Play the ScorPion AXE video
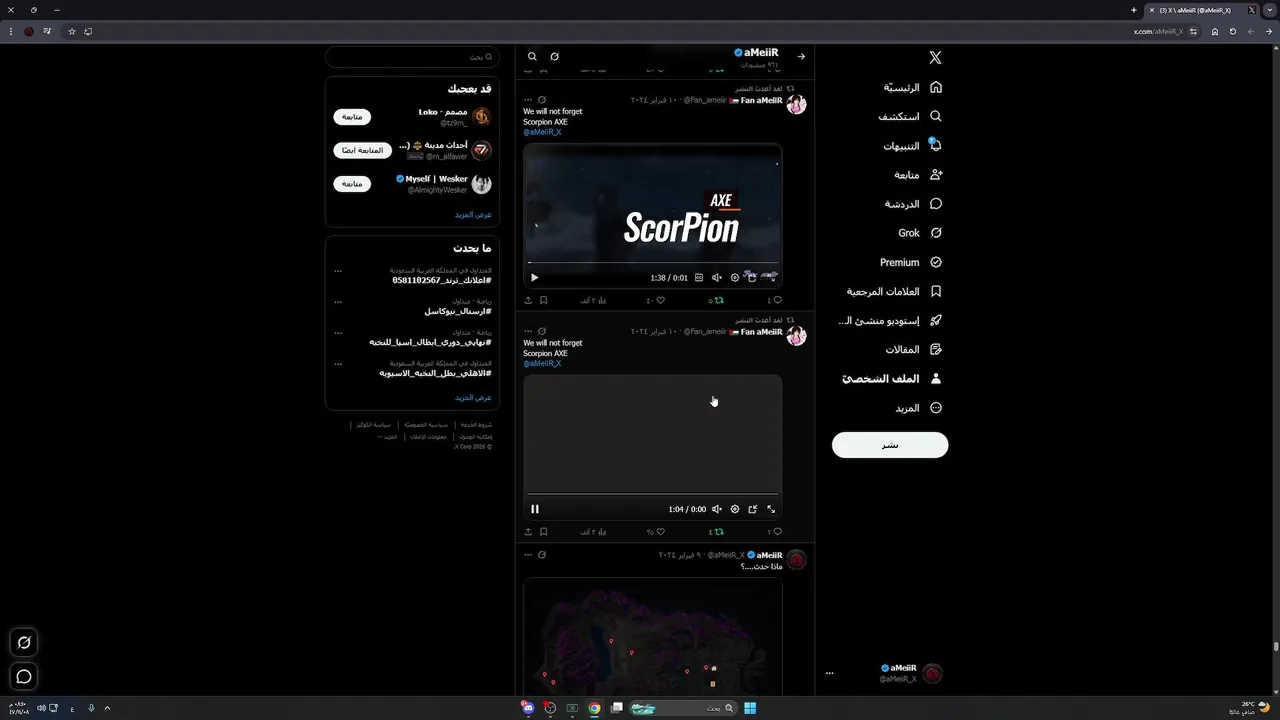 pos(534,278)
